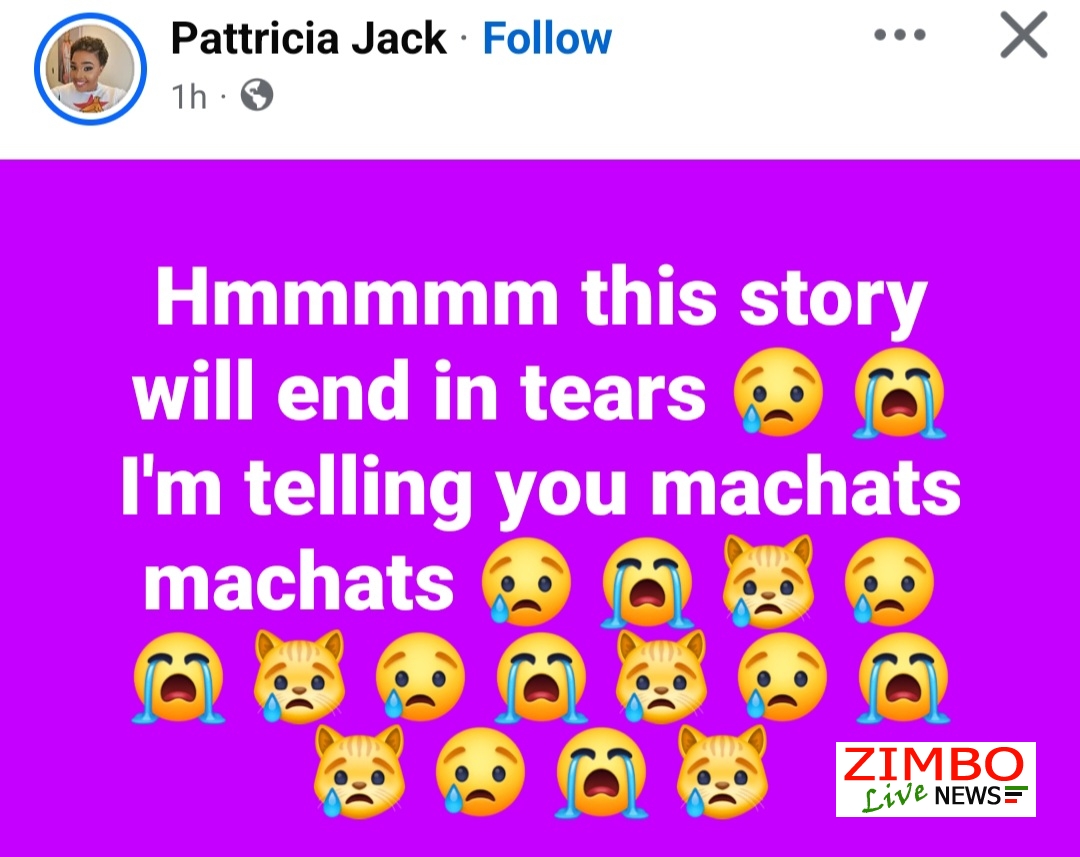This screenshot has width=1080, height=857.
Task: Open Pattricia Jack's profile picture
Action: [x=90, y=68]
